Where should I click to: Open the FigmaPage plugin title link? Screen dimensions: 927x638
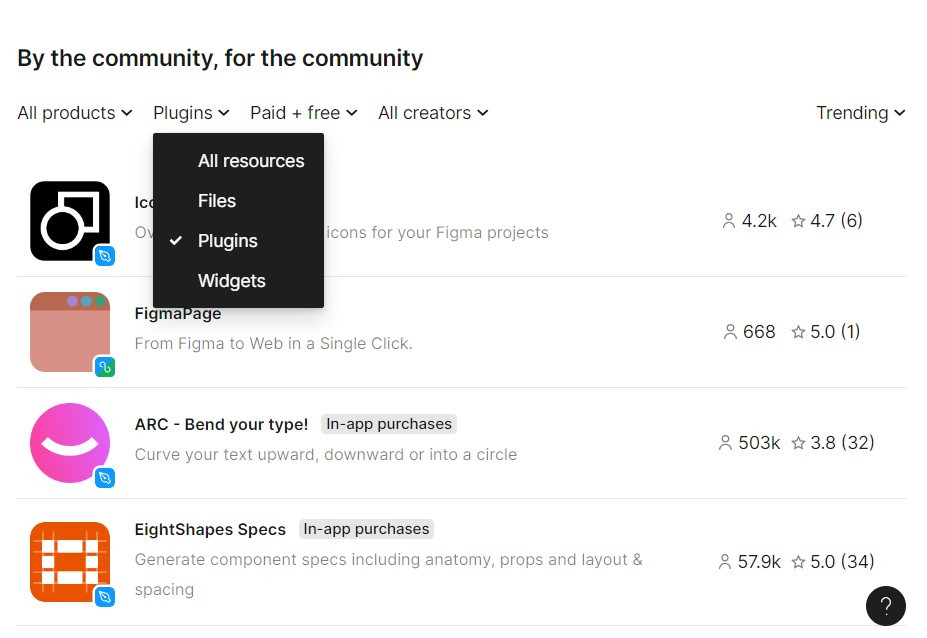[178, 313]
